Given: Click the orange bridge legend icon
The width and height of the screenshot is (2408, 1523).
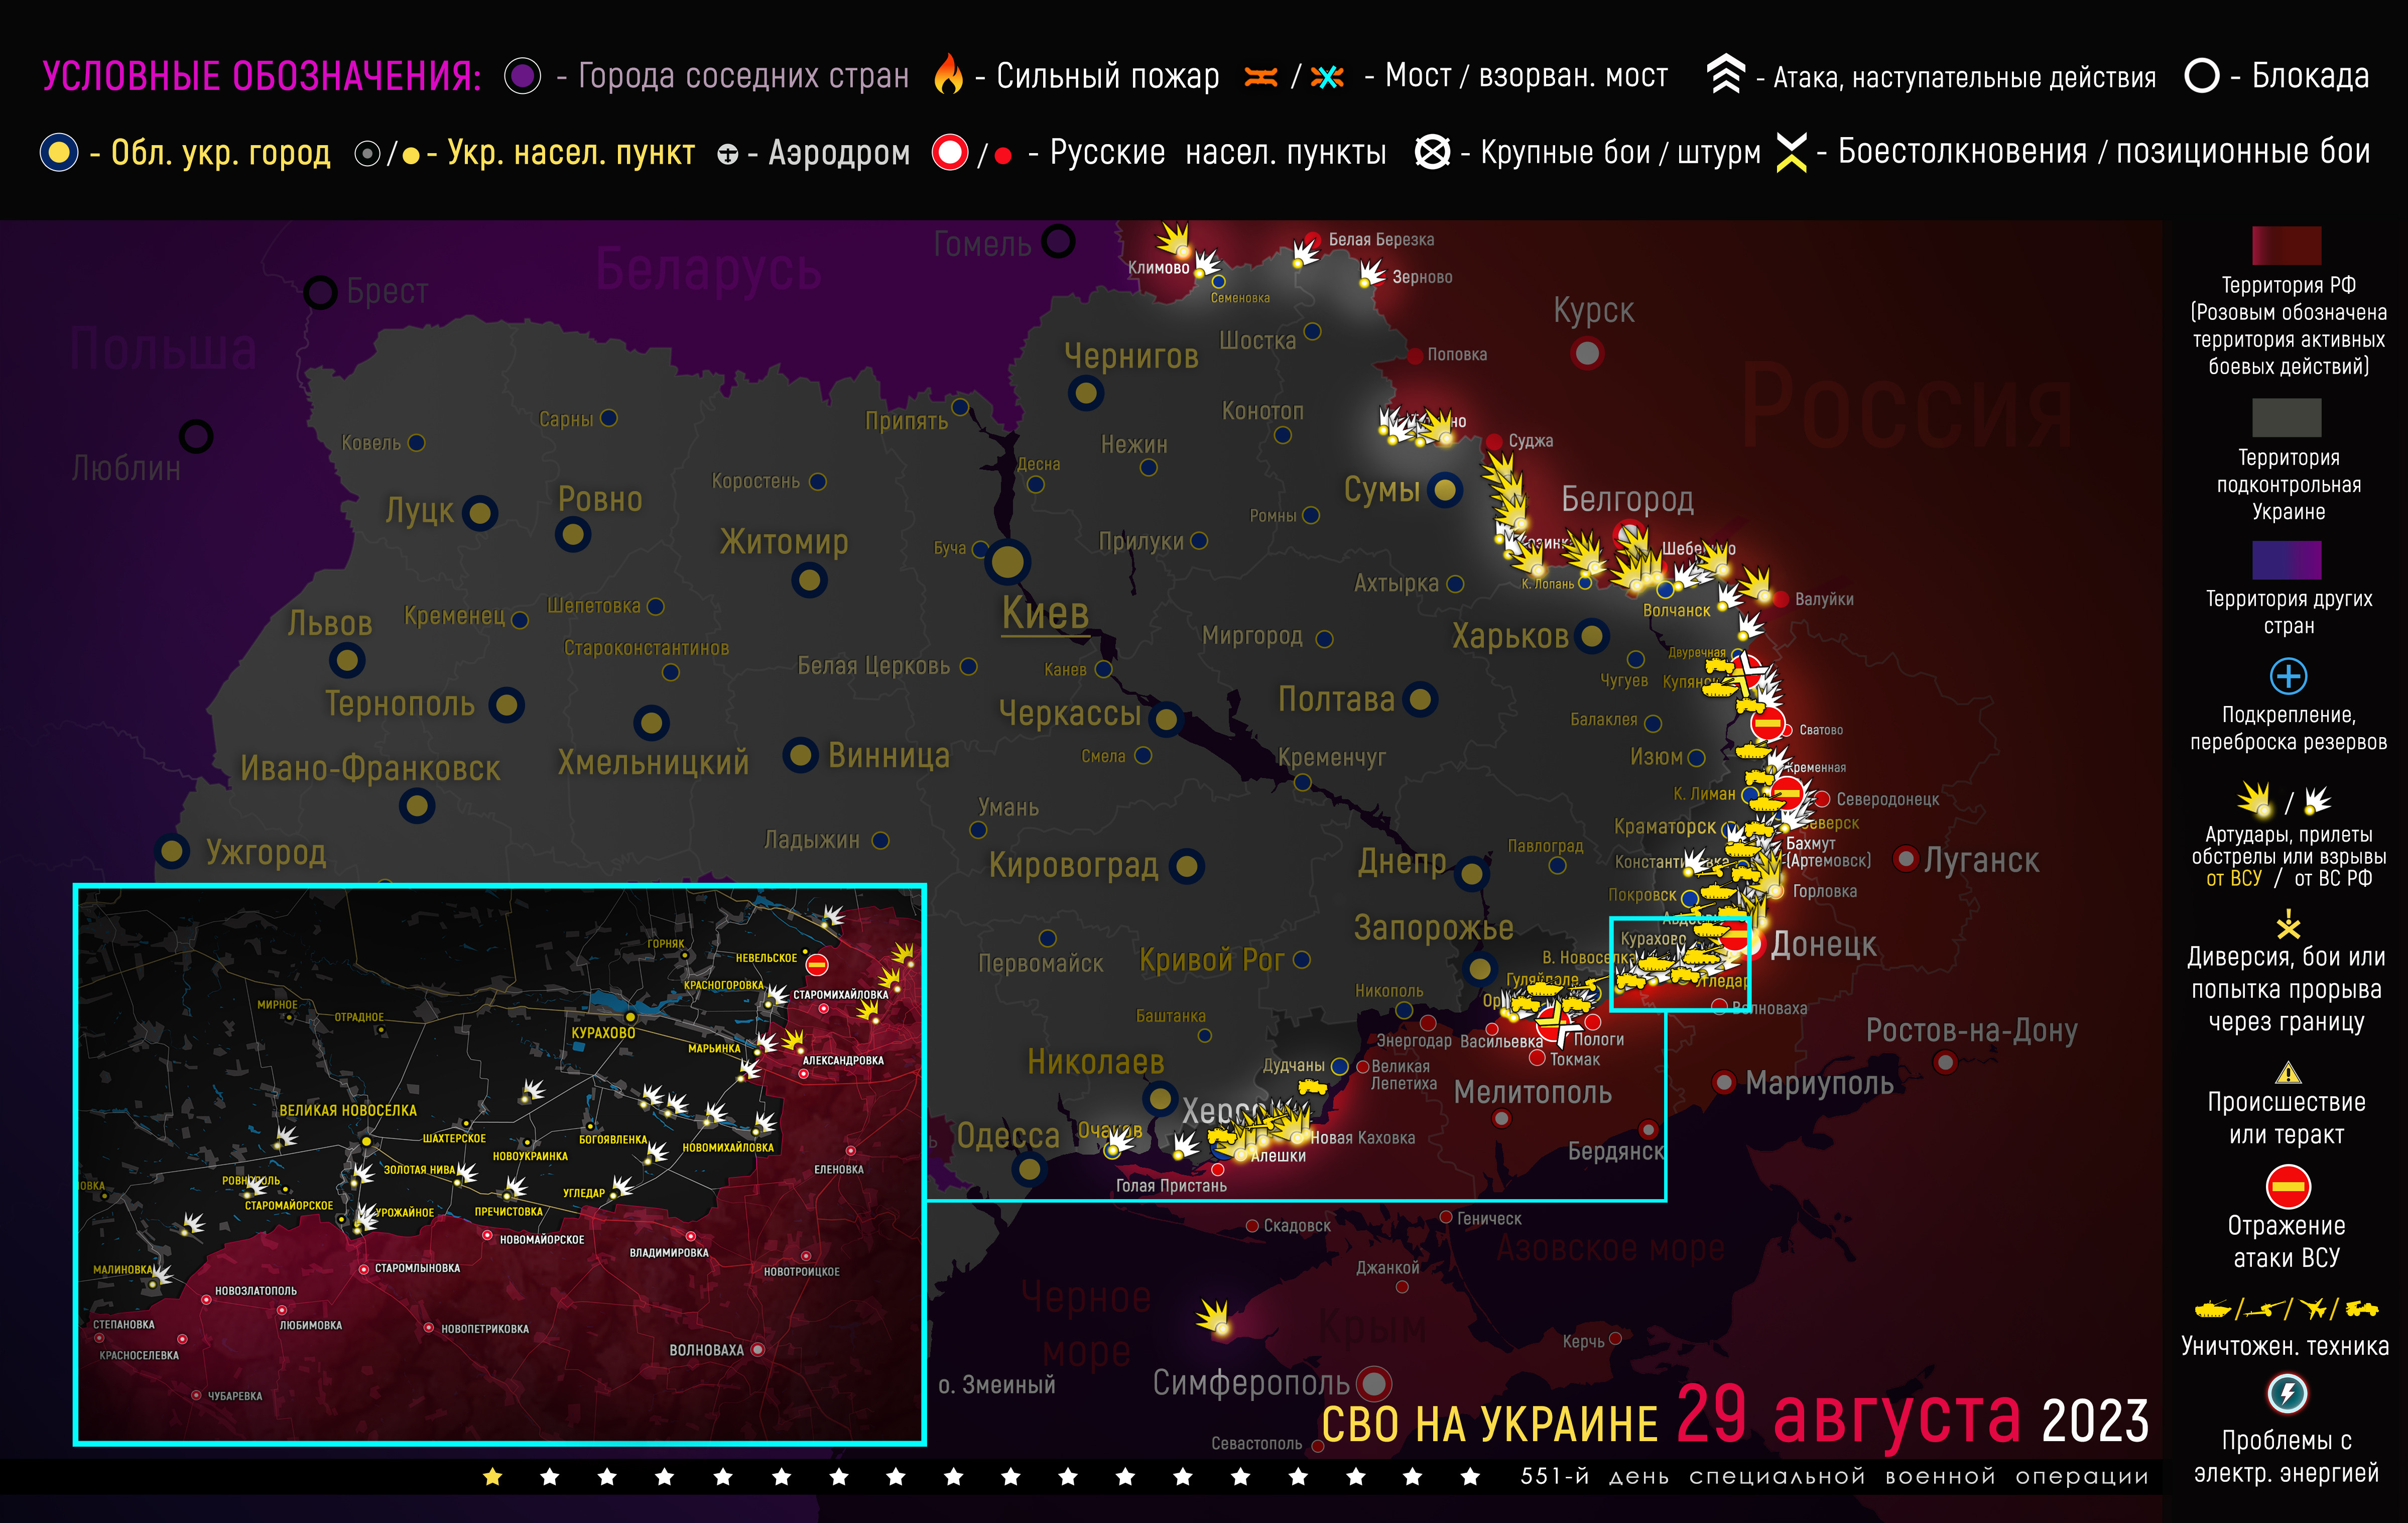Looking at the screenshot, I should point(1261,77).
